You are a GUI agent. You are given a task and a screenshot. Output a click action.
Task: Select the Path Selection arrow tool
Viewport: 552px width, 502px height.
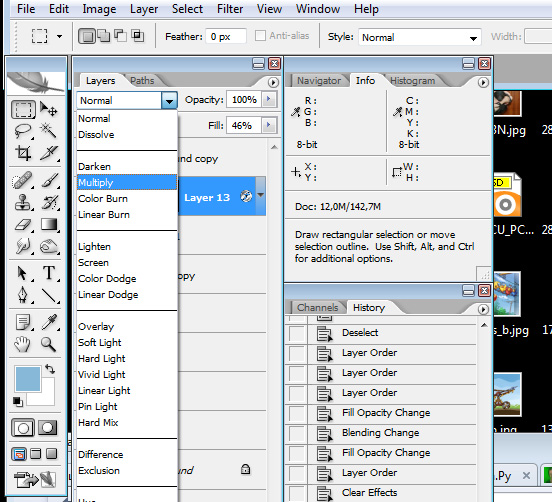[23, 273]
